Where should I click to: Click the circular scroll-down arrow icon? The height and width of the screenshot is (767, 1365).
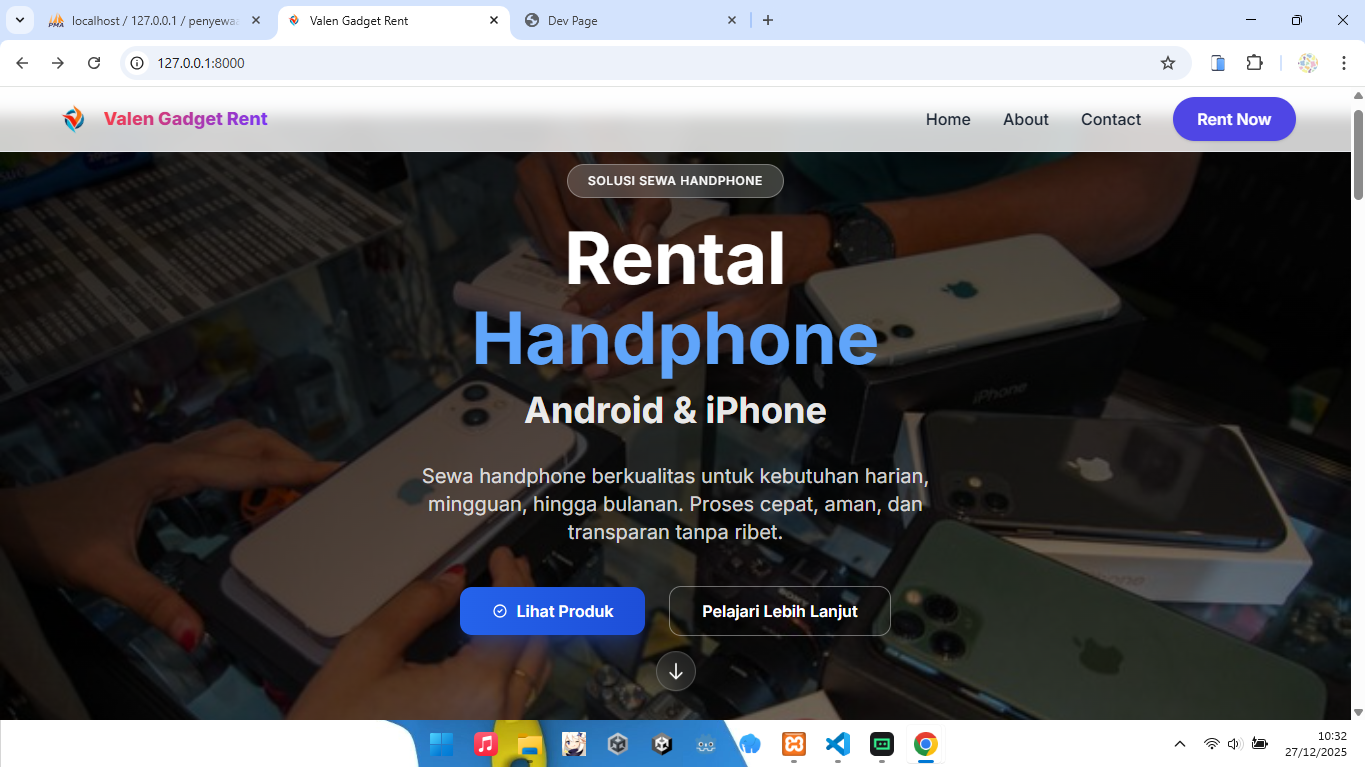pyautogui.click(x=675, y=671)
